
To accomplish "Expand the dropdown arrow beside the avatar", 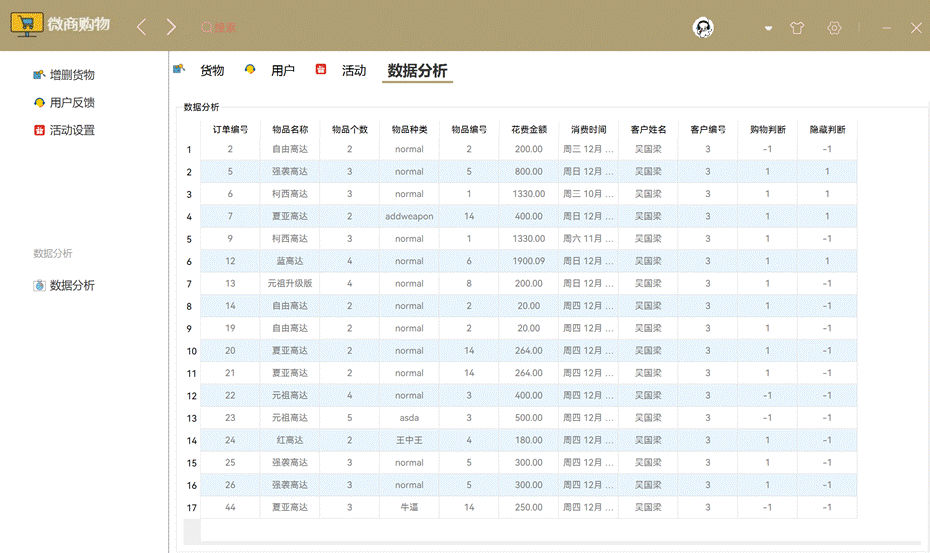I will tap(768, 28).
